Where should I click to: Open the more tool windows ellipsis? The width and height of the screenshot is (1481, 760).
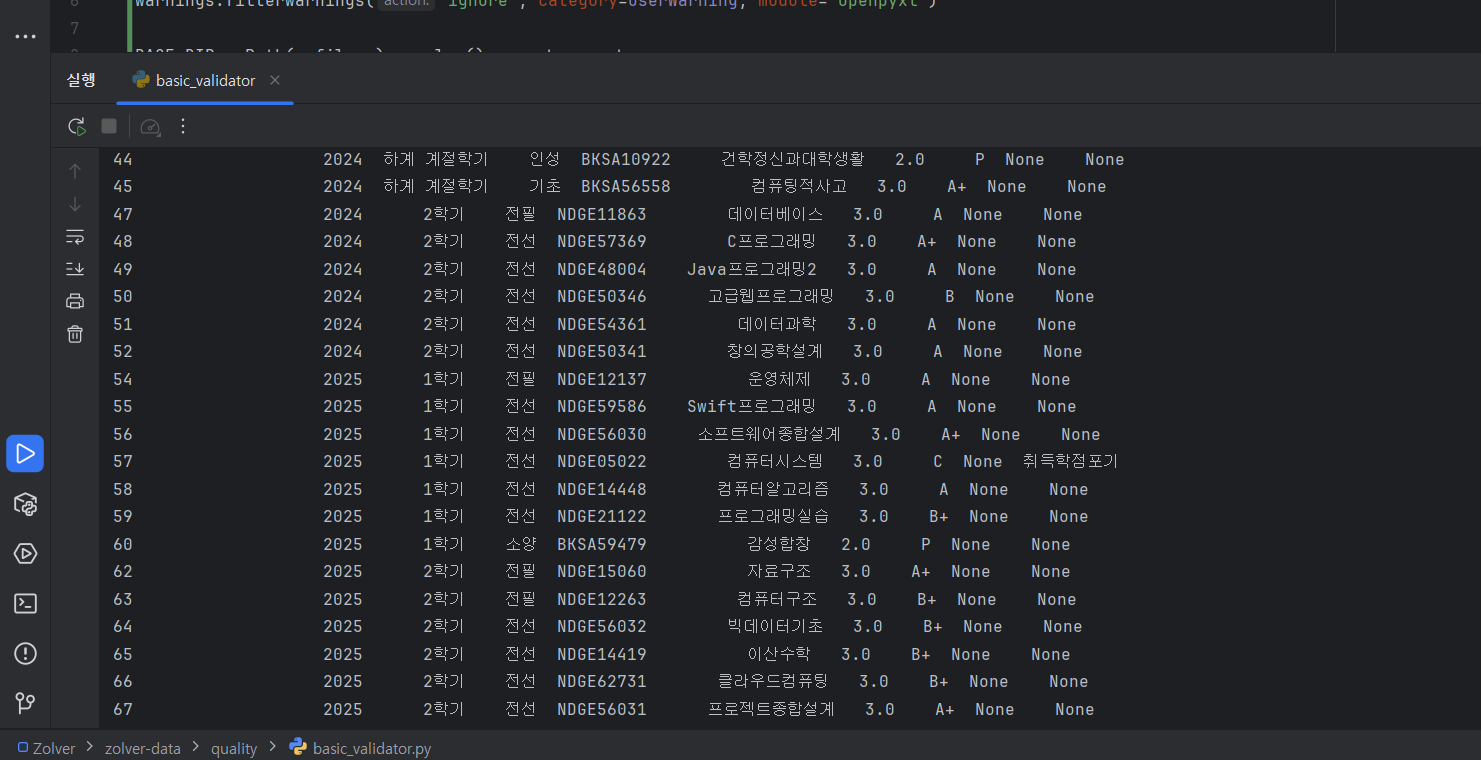click(x=25, y=37)
